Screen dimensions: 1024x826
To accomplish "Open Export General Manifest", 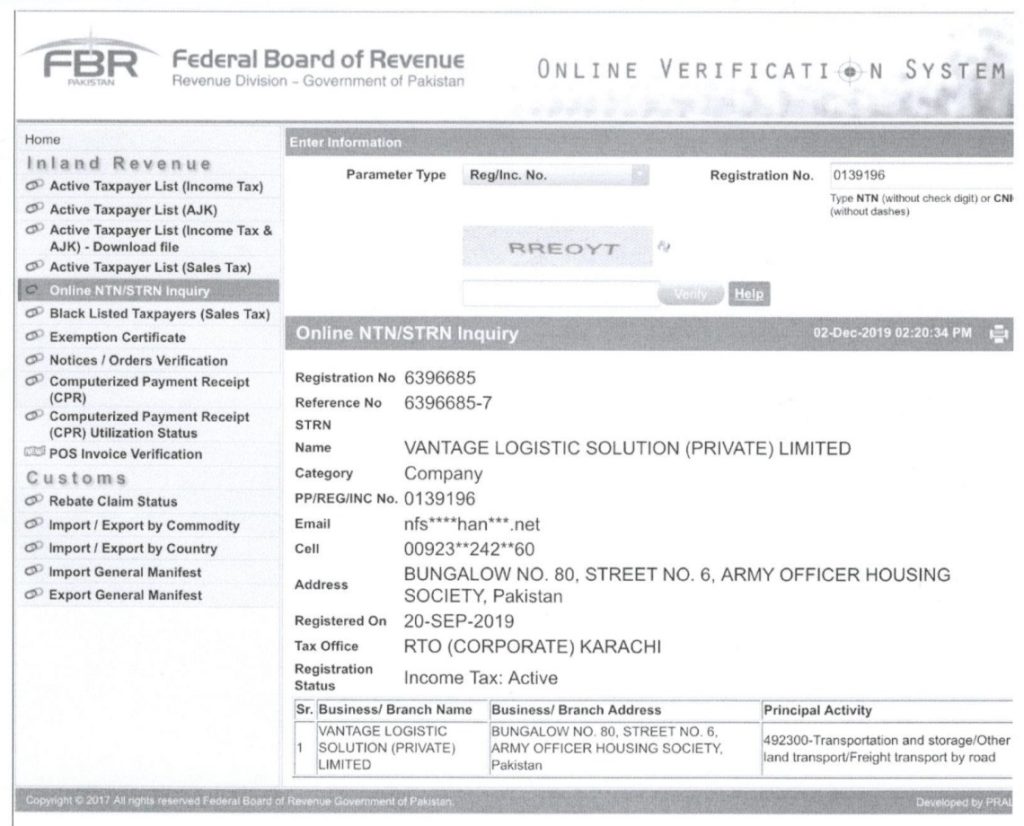I will [125, 595].
